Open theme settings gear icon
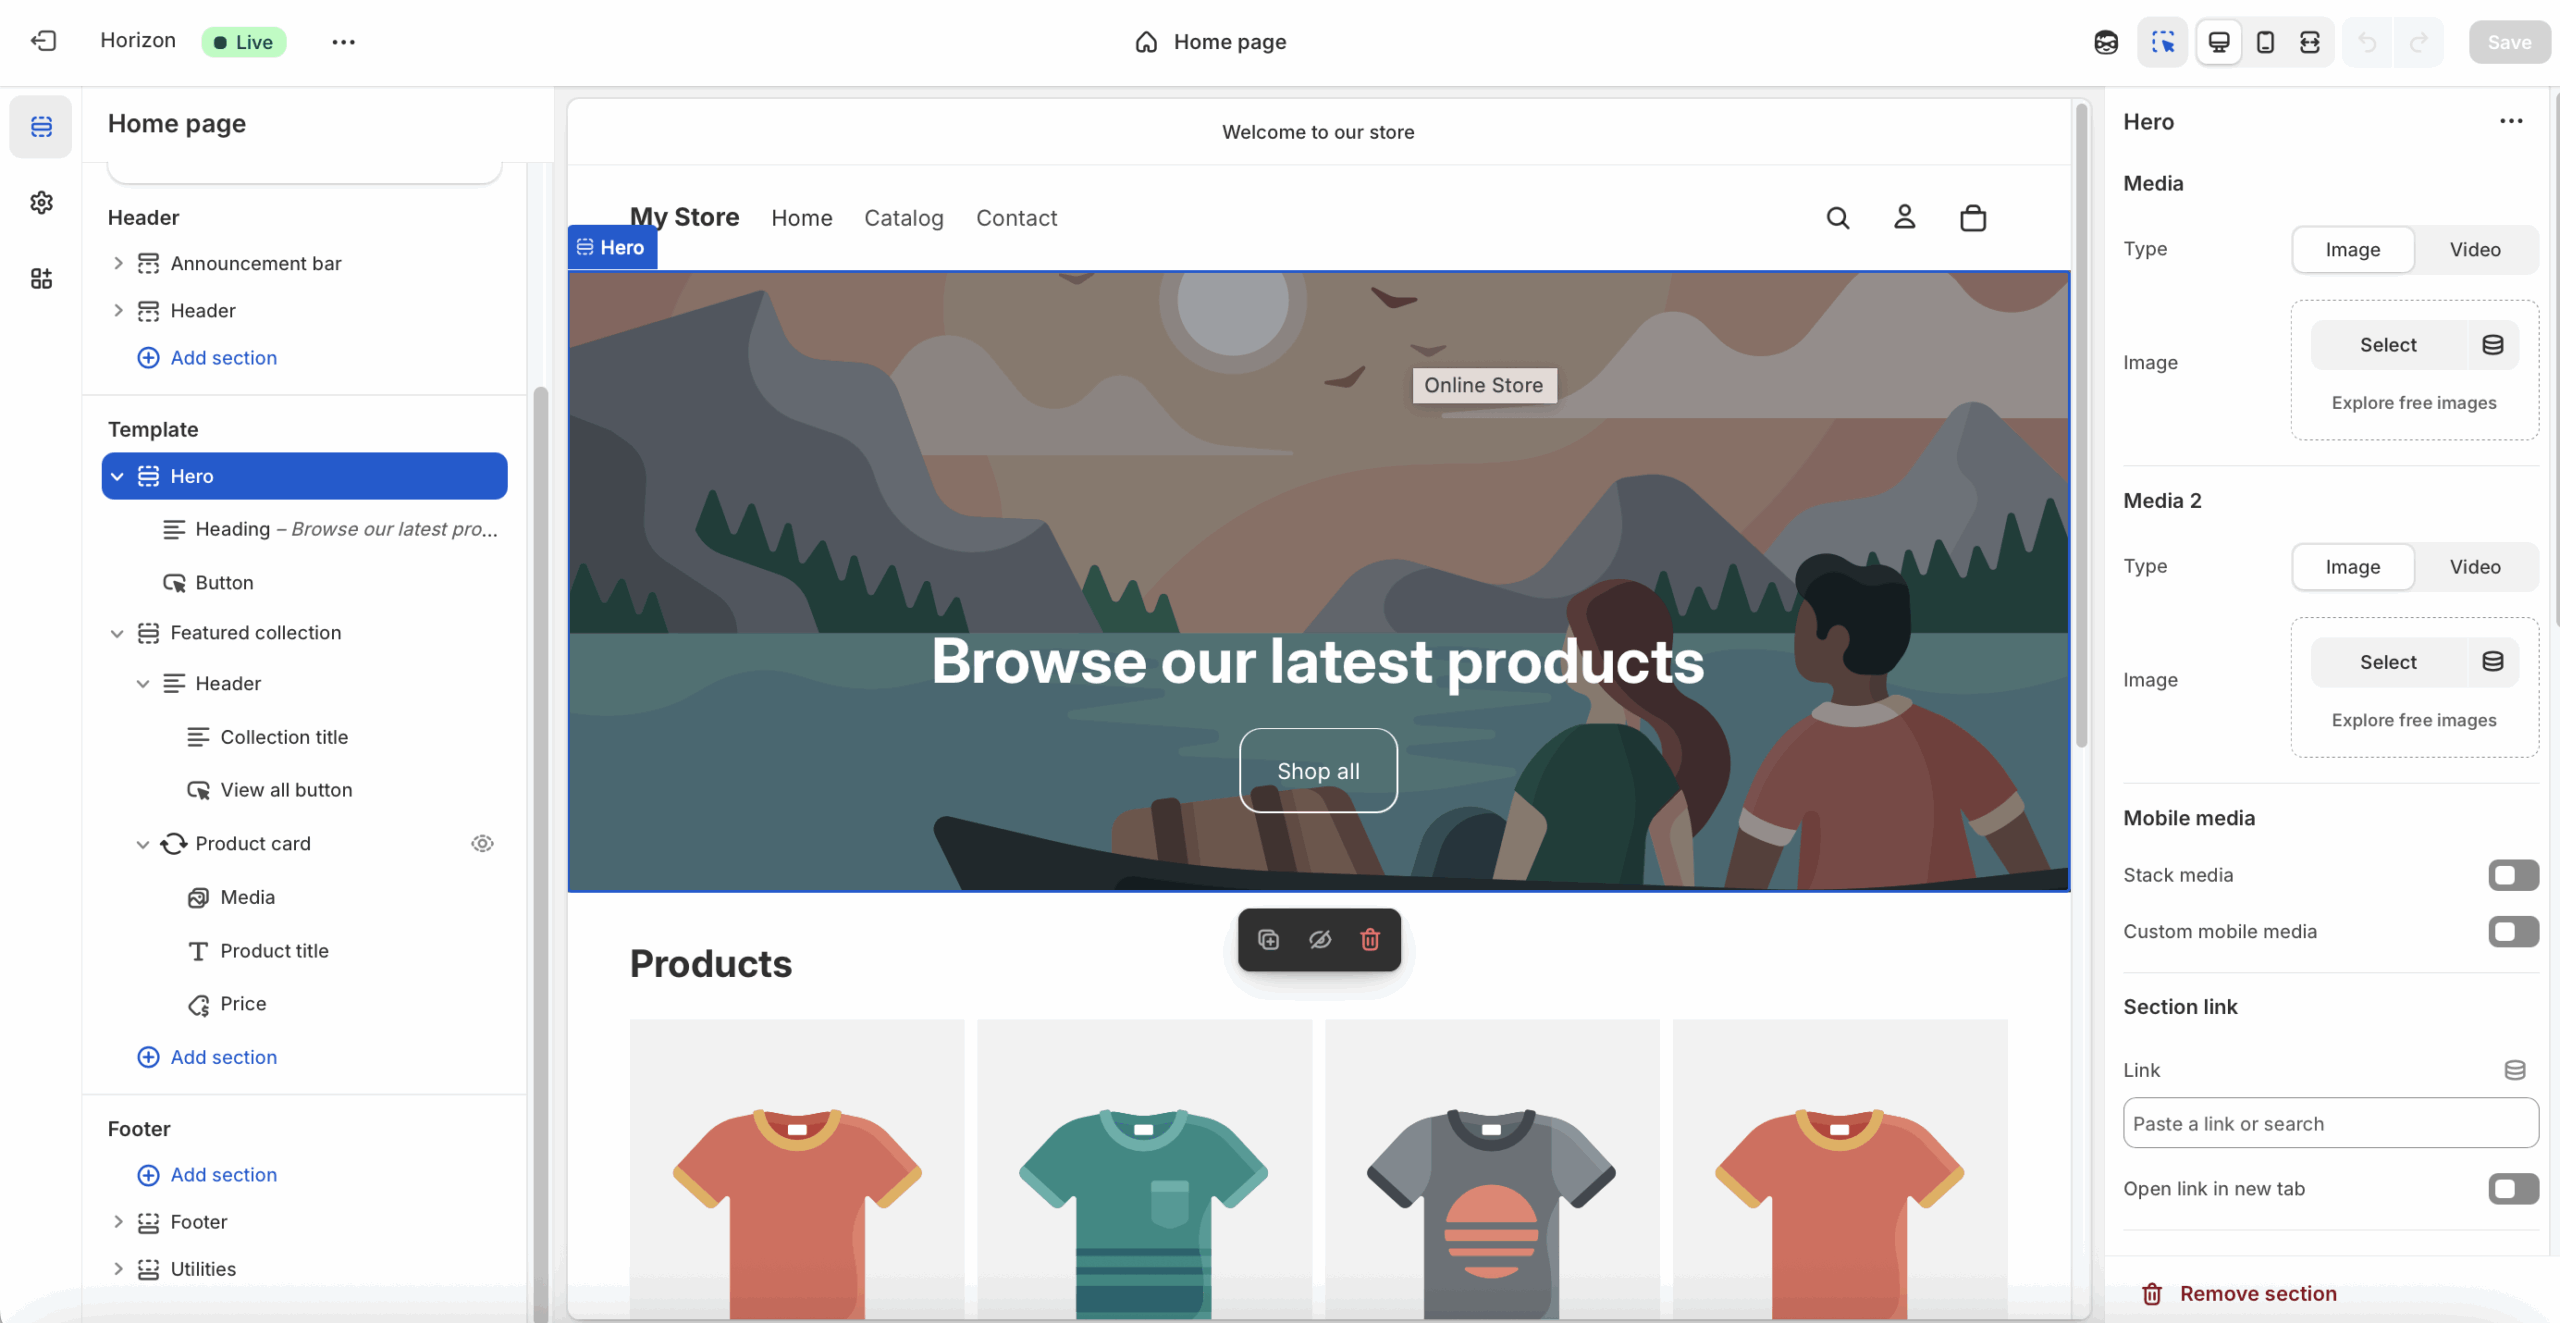Image resolution: width=2560 pixels, height=1323 pixels. (x=41, y=203)
